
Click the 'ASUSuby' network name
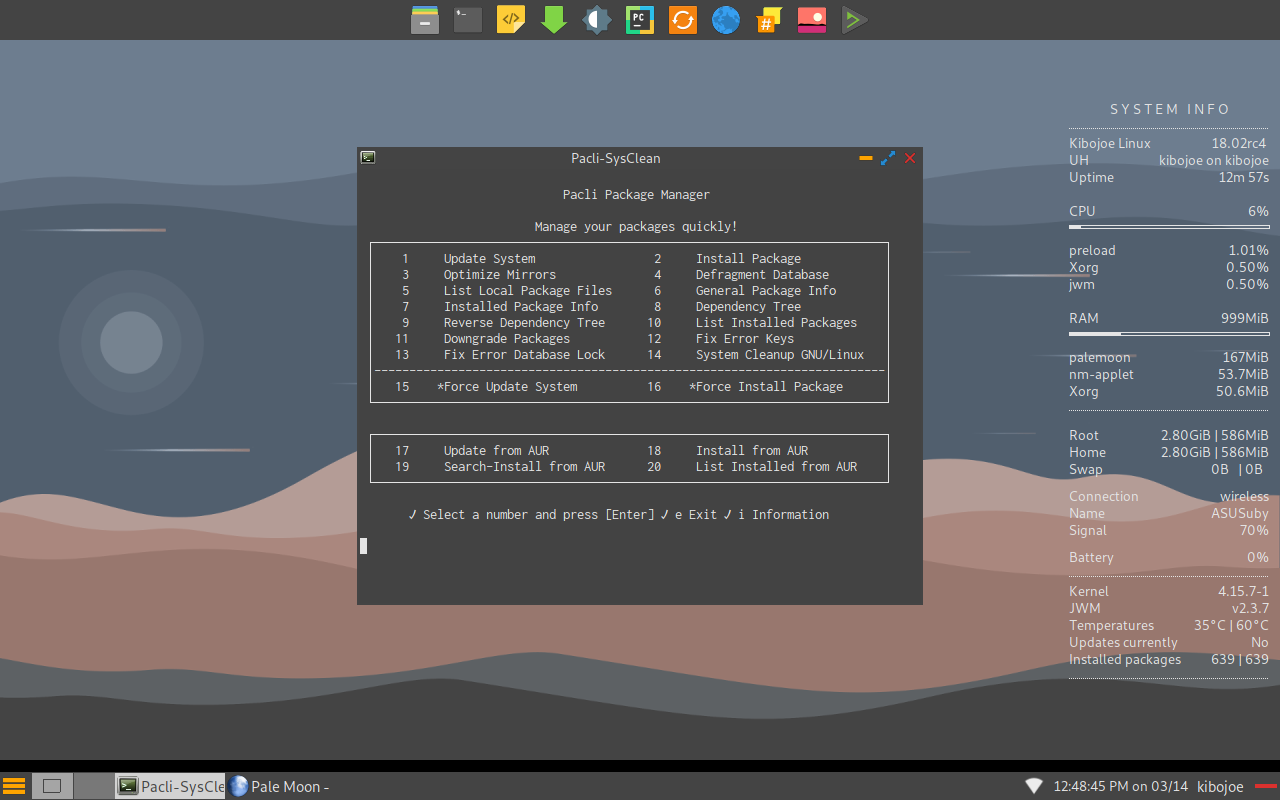pyautogui.click(x=1240, y=513)
